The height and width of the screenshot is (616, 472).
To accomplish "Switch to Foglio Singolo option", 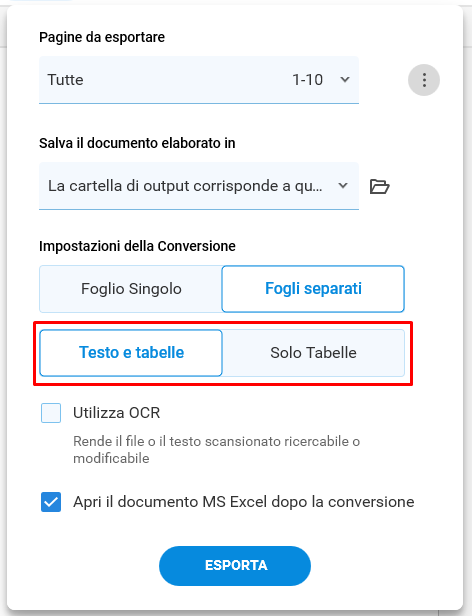I will click(131, 289).
